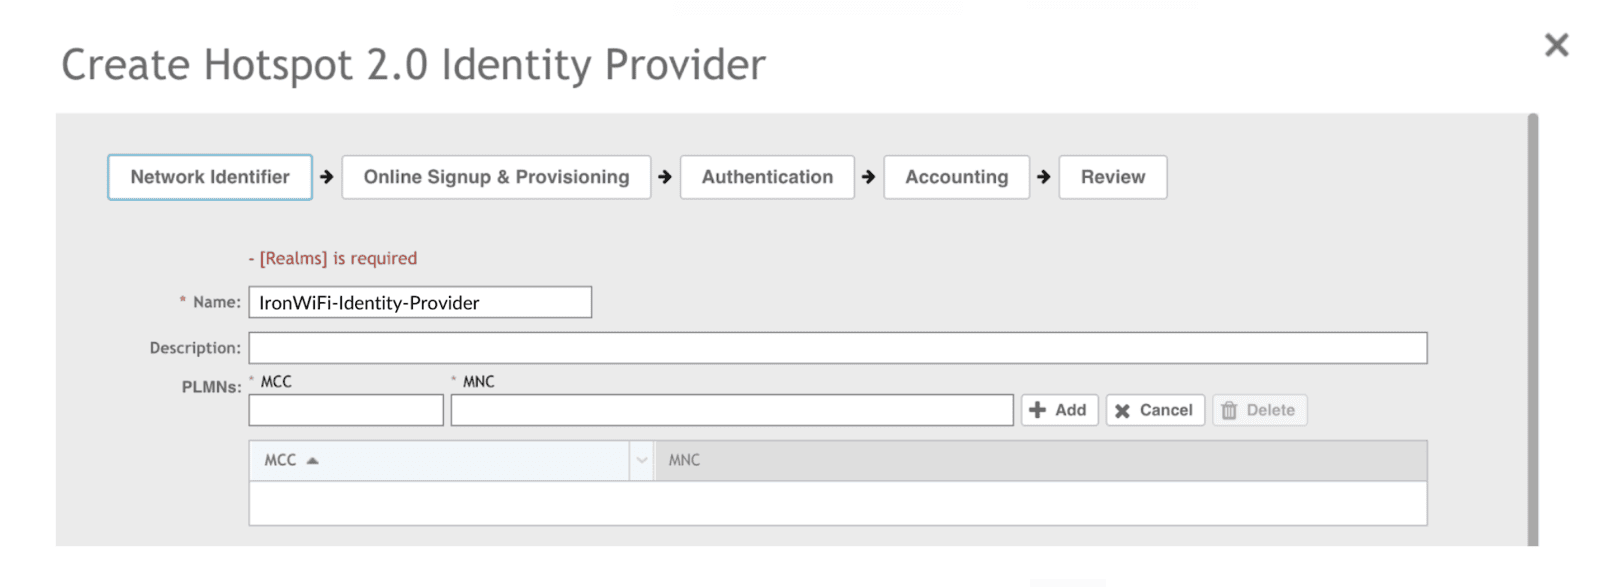Viewport: 1600px width, 587px height.
Task: Click the ascending sort arrow beside MCC
Action: [x=312, y=460]
